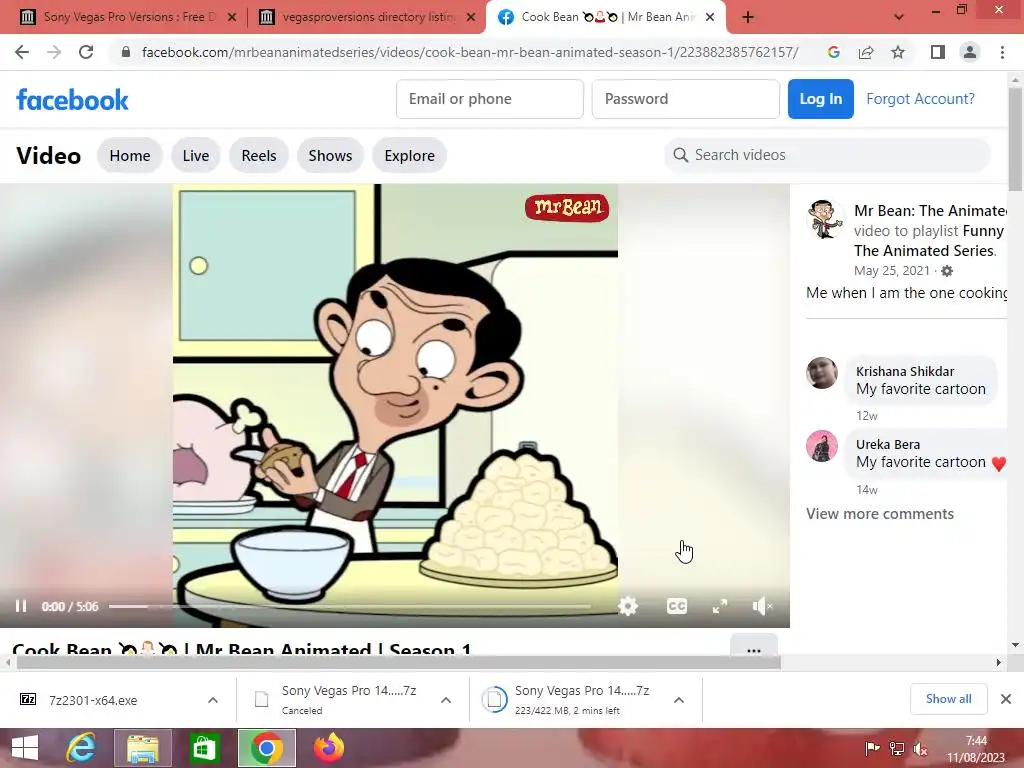This screenshot has width=1024, height=768.
Task: Share this page icon
Action: (866, 52)
